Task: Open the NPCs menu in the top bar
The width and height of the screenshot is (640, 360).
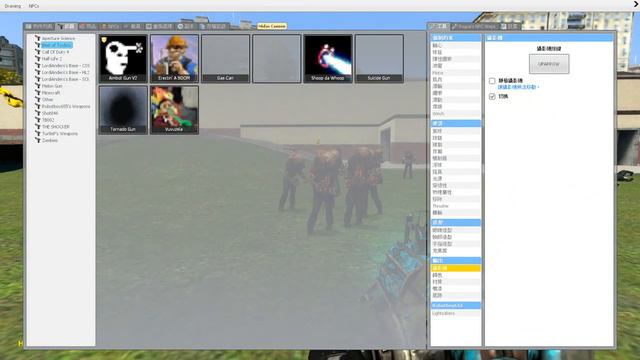Action: (x=34, y=6)
